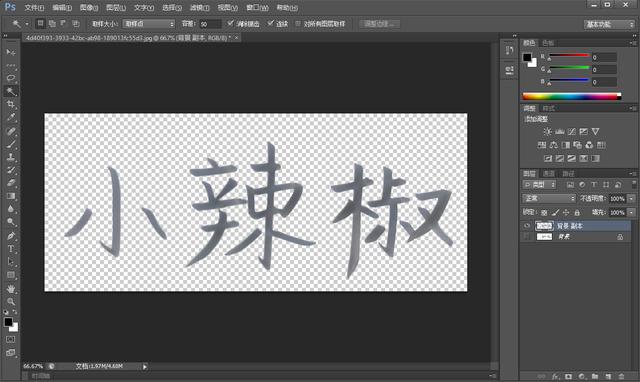Select the Horizontal Type tool
640x382 pixels.
pyautogui.click(x=11, y=249)
